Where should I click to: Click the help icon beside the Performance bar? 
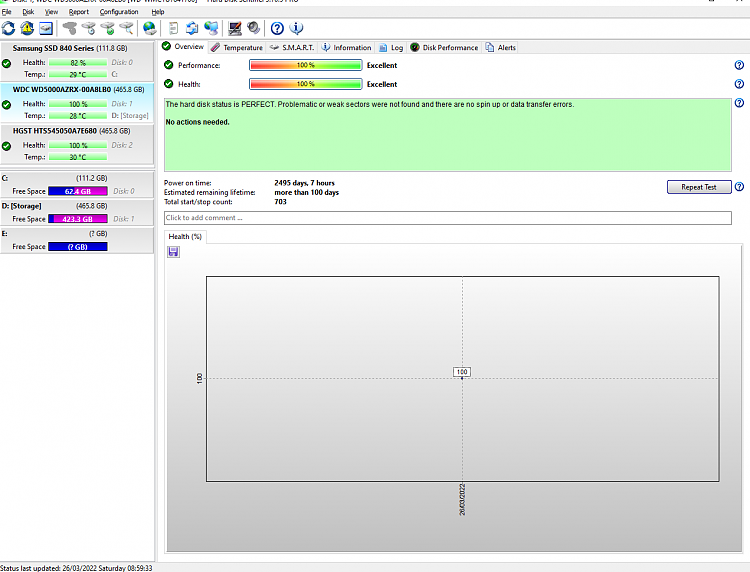739,65
